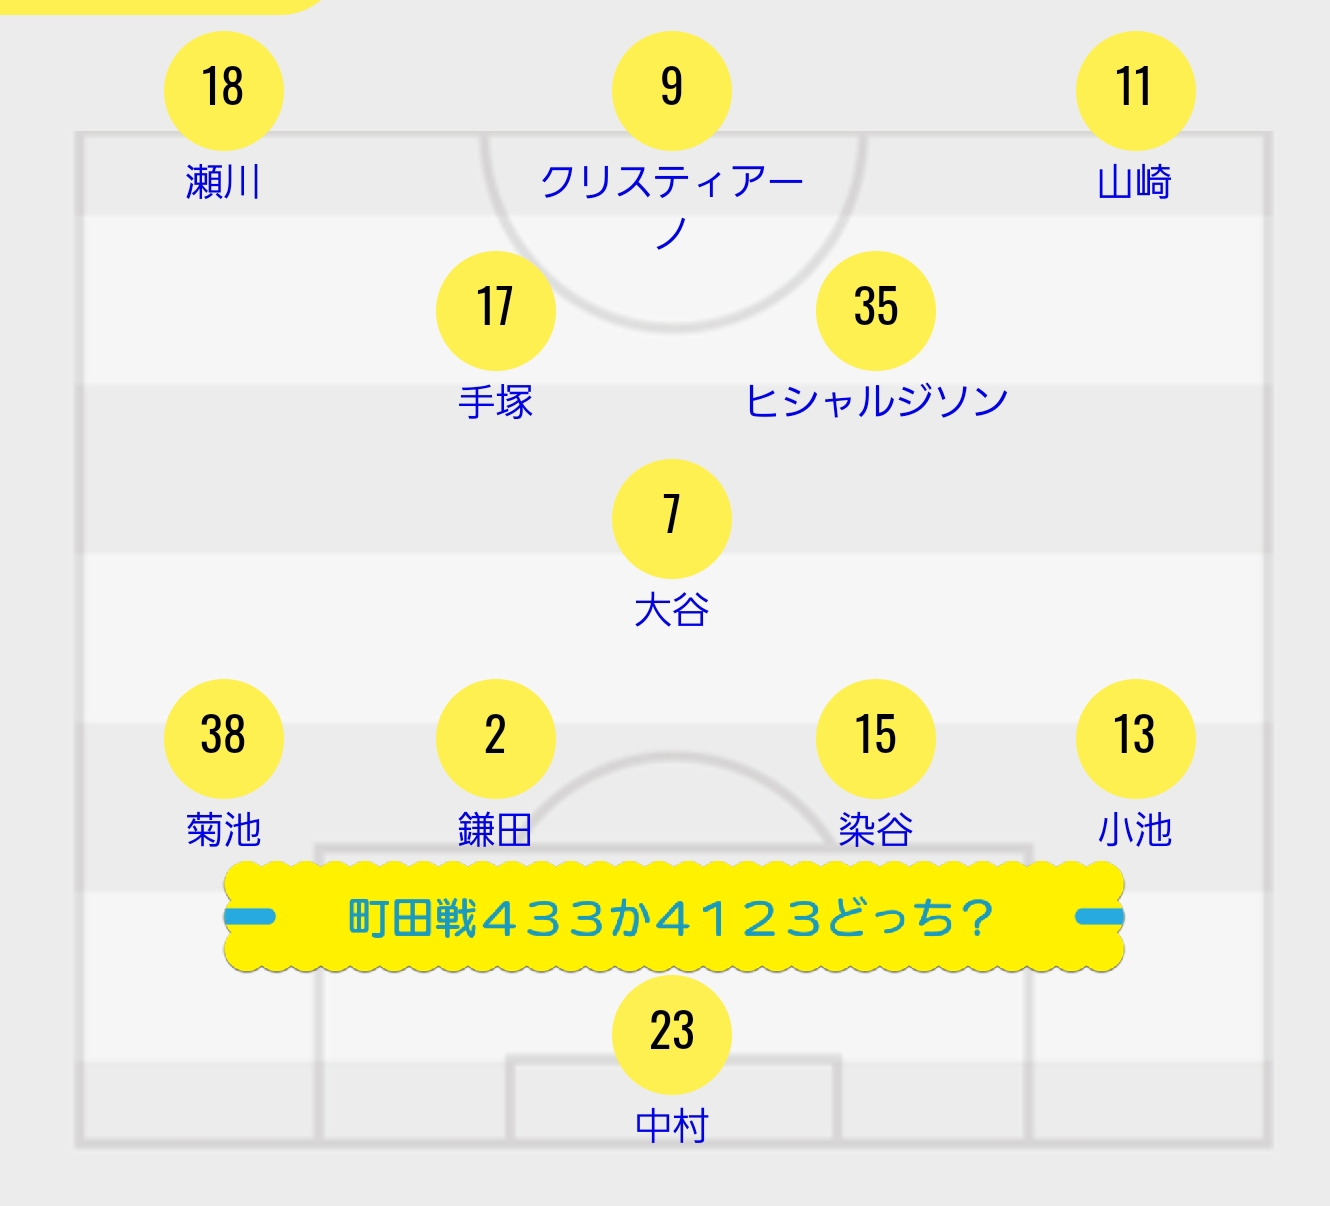Select player number 13 circle

tap(1136, 739)
